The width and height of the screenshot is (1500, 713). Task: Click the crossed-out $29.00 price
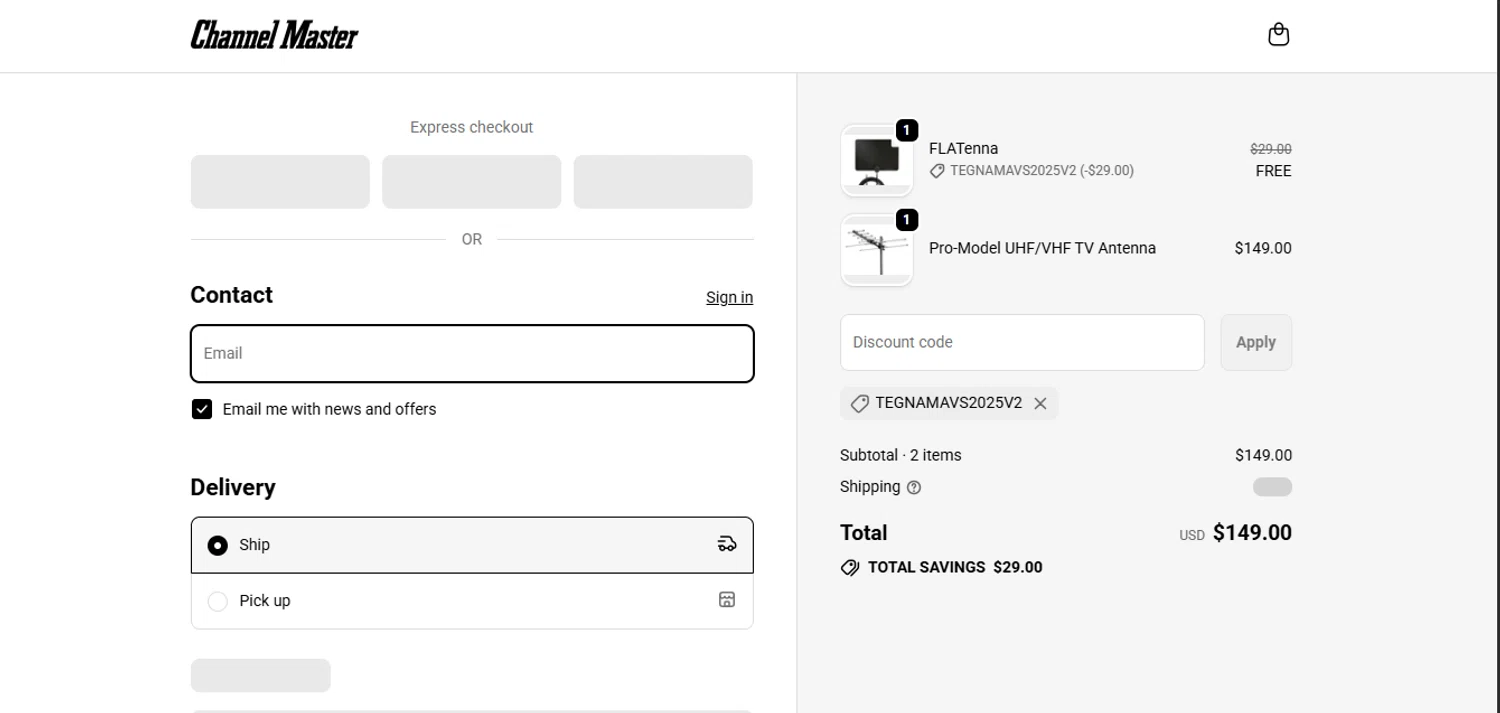tap(1271, 149)
